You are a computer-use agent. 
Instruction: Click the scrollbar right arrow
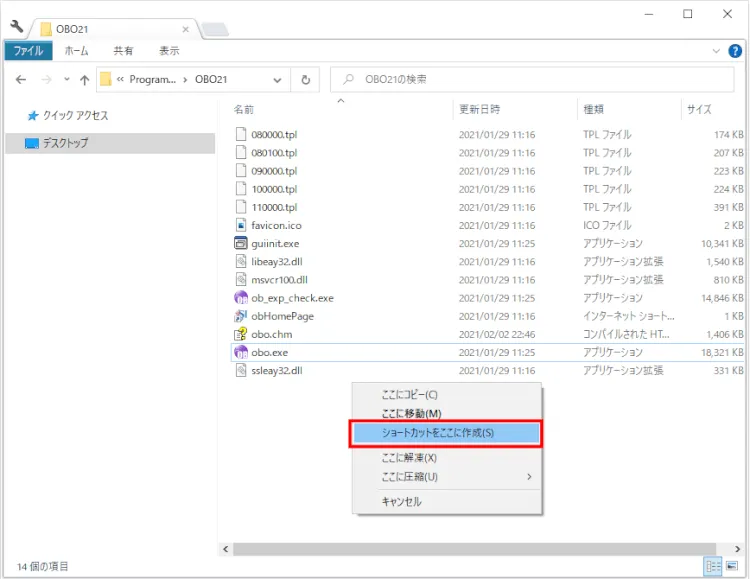[737, 549]
